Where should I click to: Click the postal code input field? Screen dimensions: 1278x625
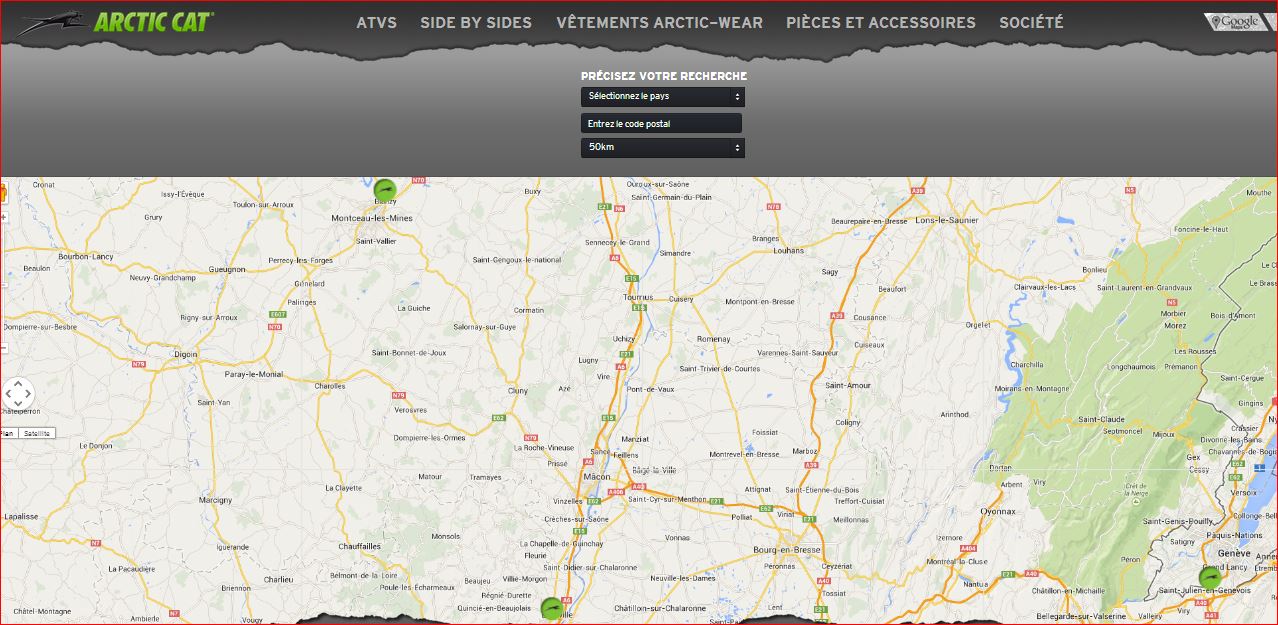(661, 123)
